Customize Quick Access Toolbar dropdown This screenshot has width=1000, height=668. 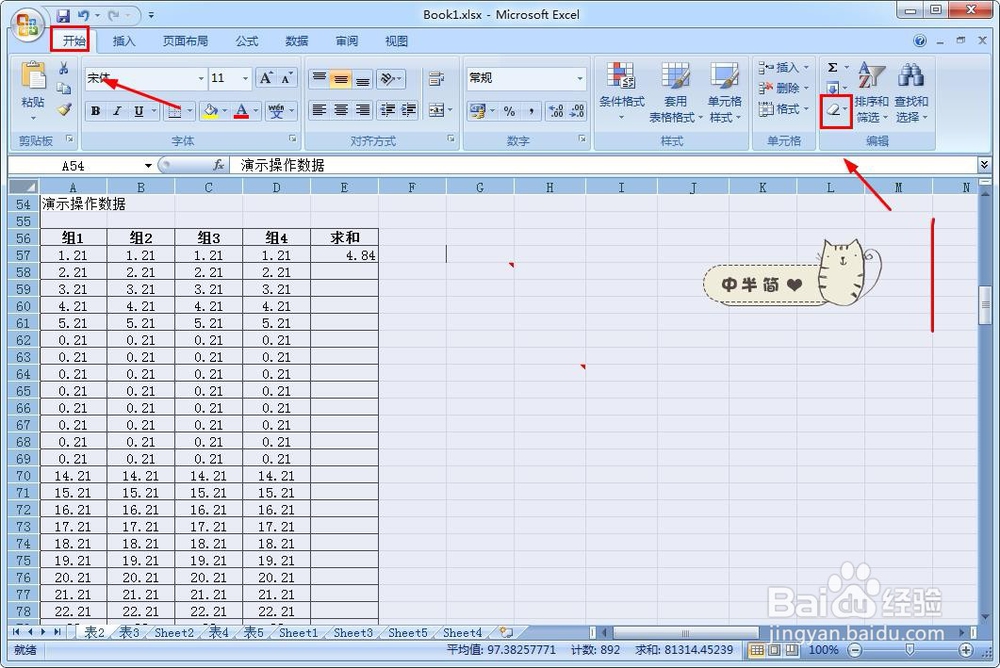tap(151, 15)
